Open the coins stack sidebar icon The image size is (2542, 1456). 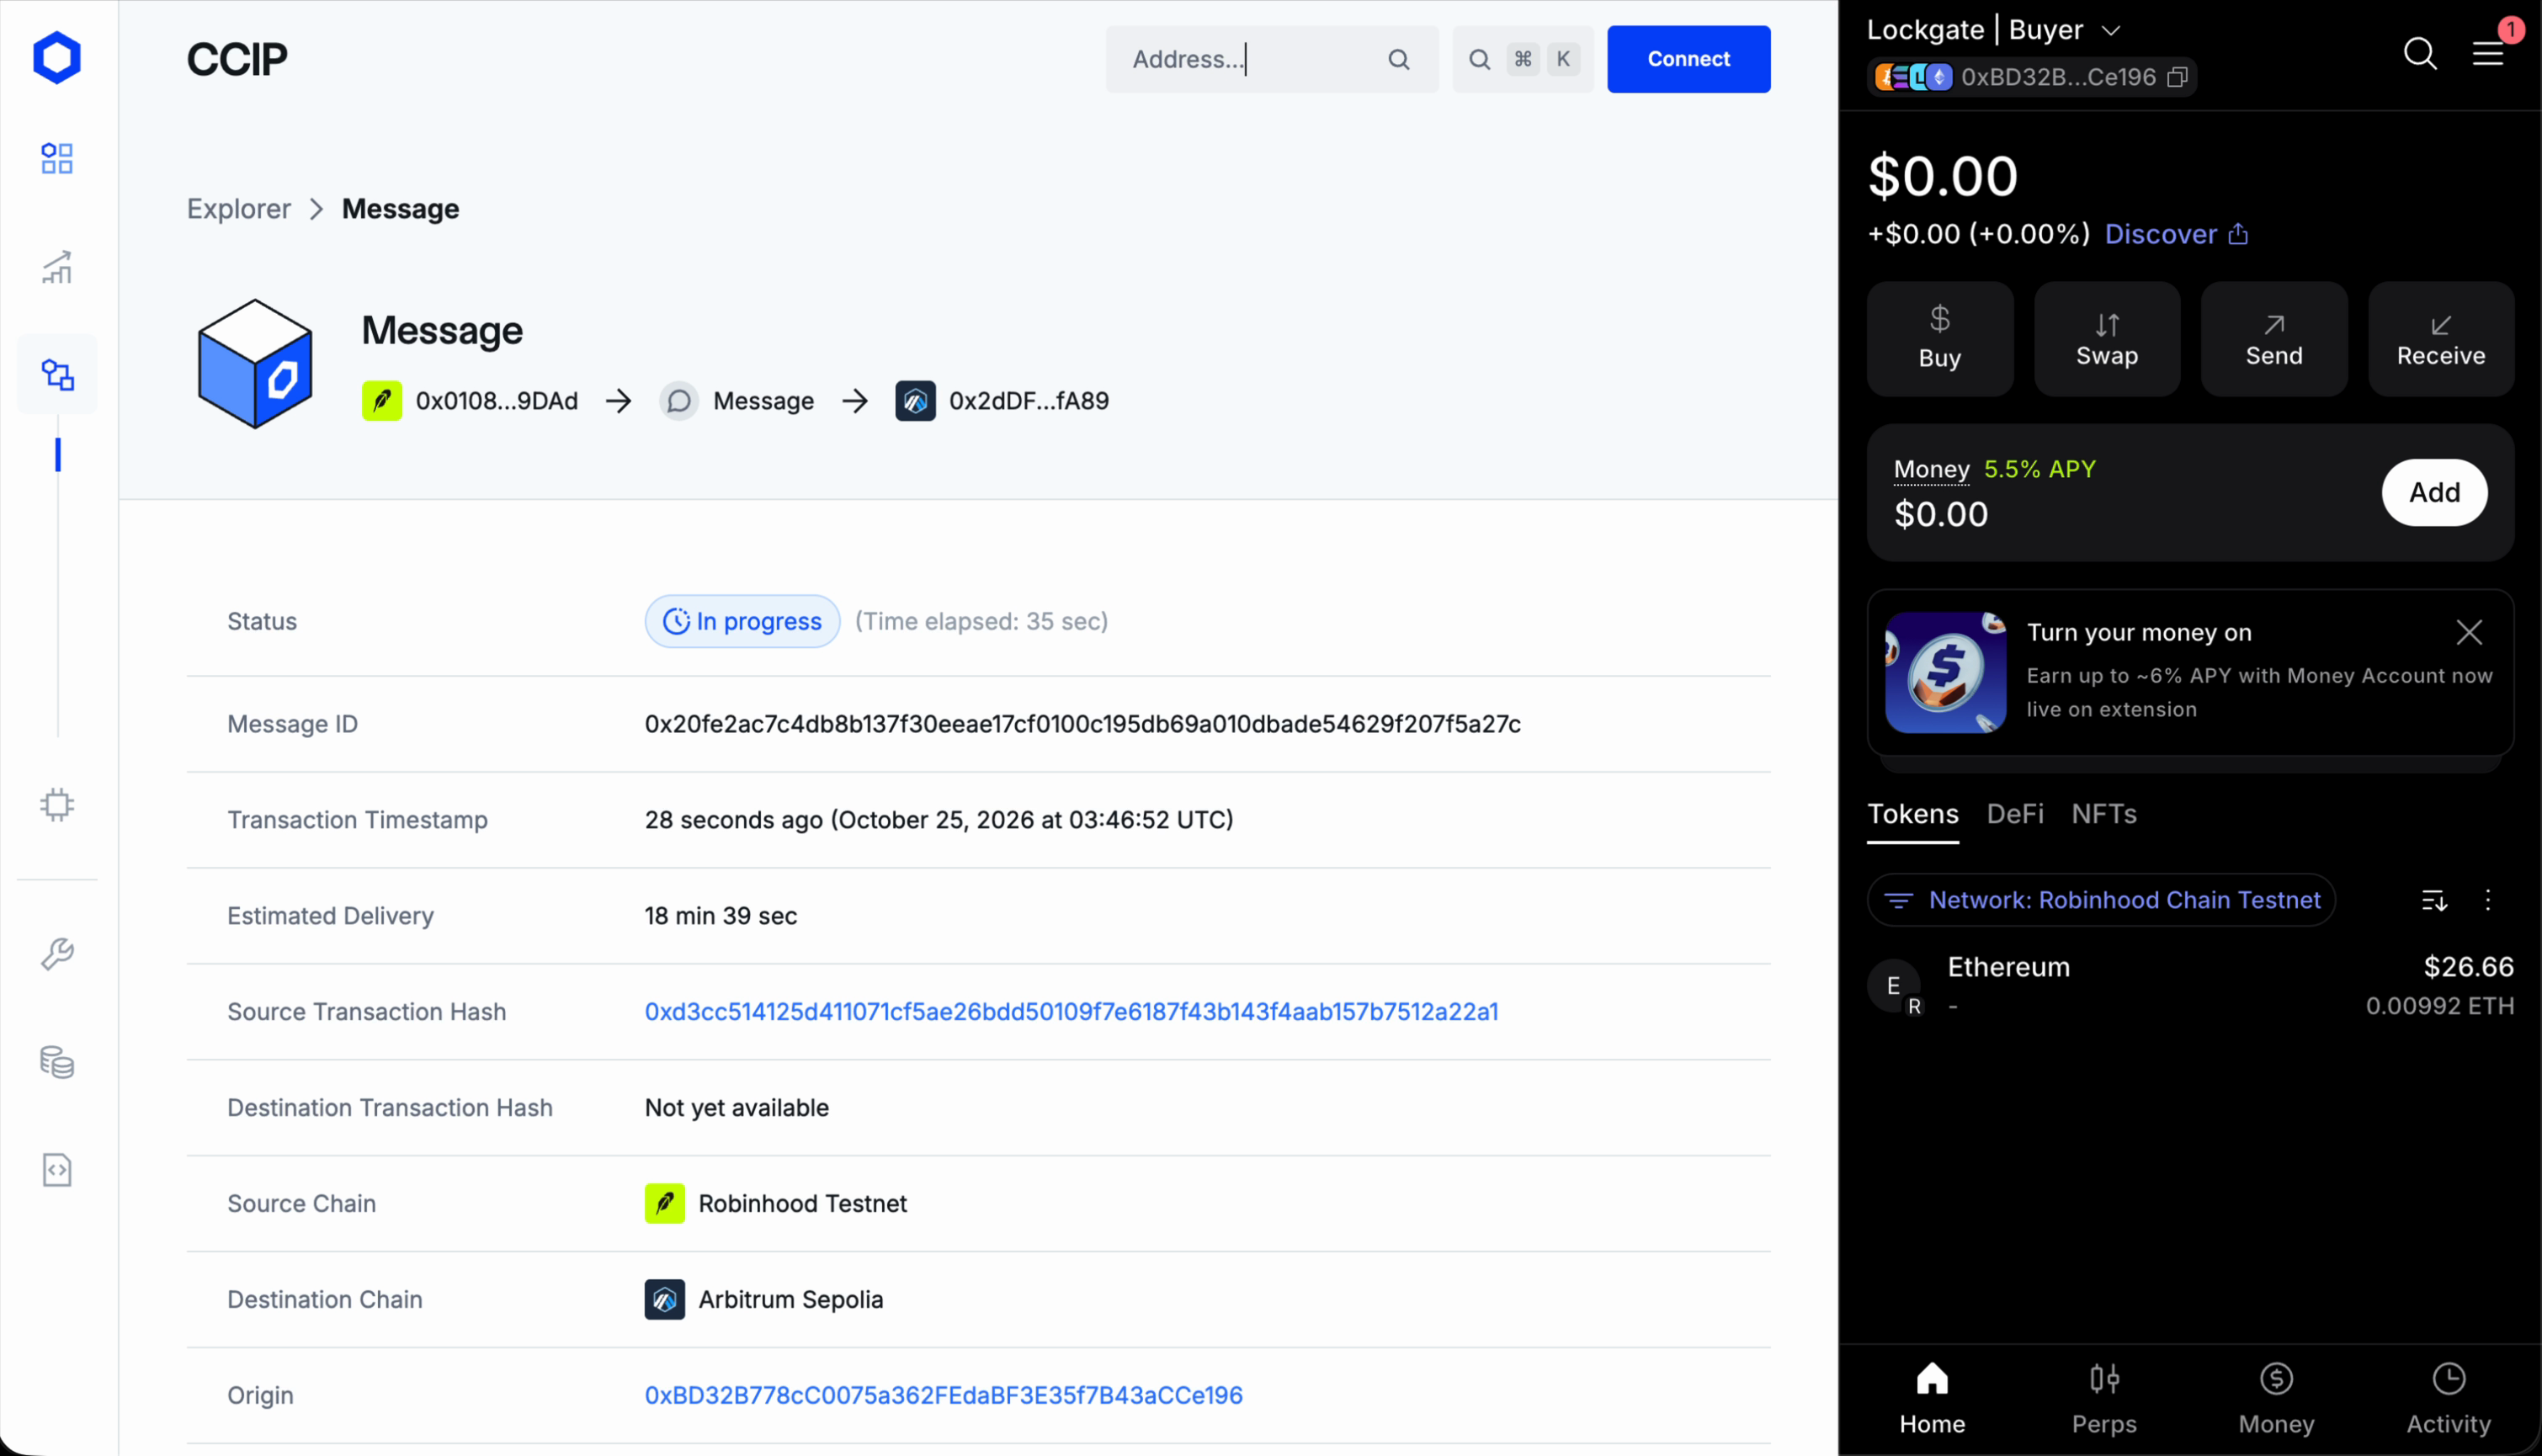(x=57, y=1062)
